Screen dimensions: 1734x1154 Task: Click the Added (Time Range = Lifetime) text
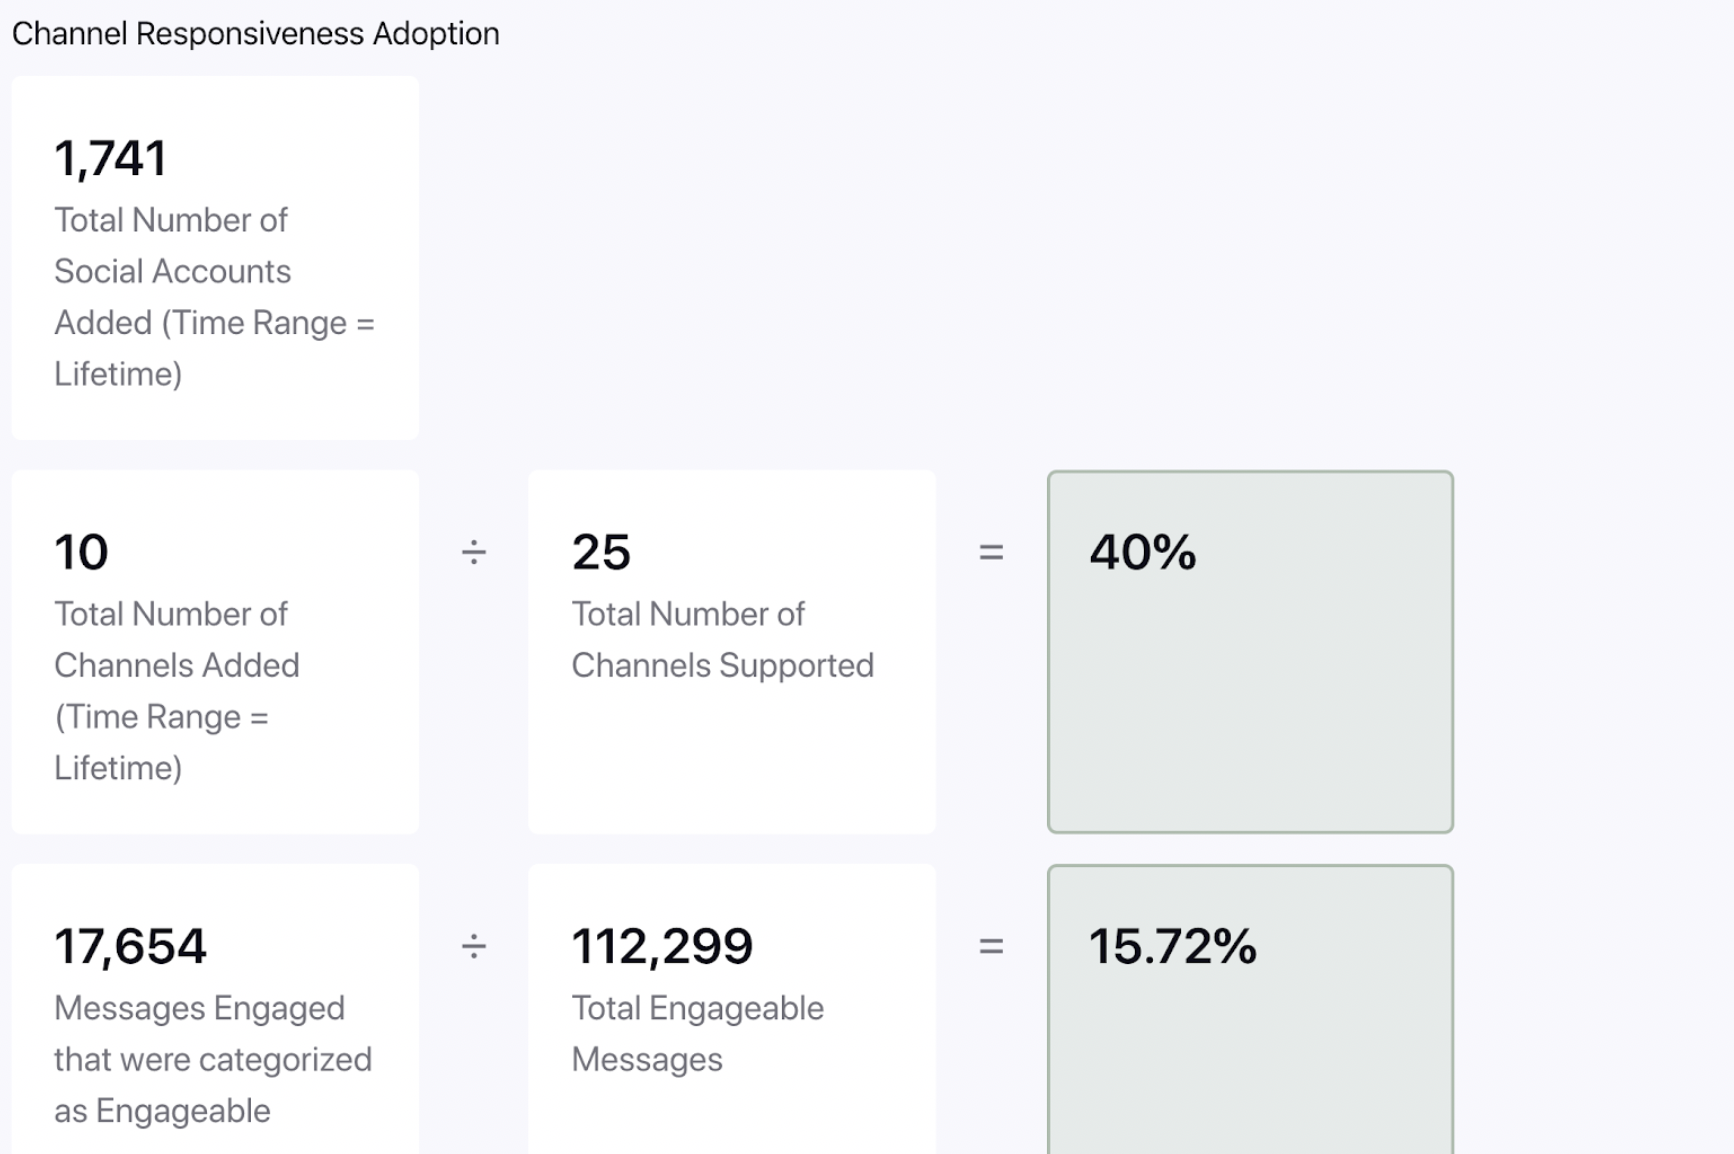coord(214,323)
